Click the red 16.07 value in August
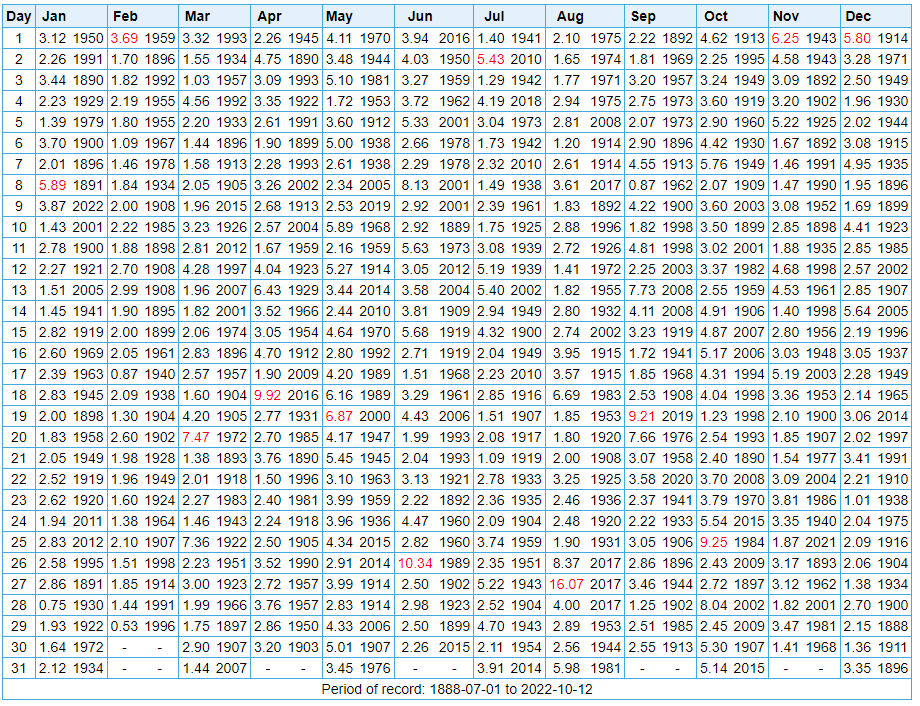Viewport: 920px width, 706px height. pos(569,584)
